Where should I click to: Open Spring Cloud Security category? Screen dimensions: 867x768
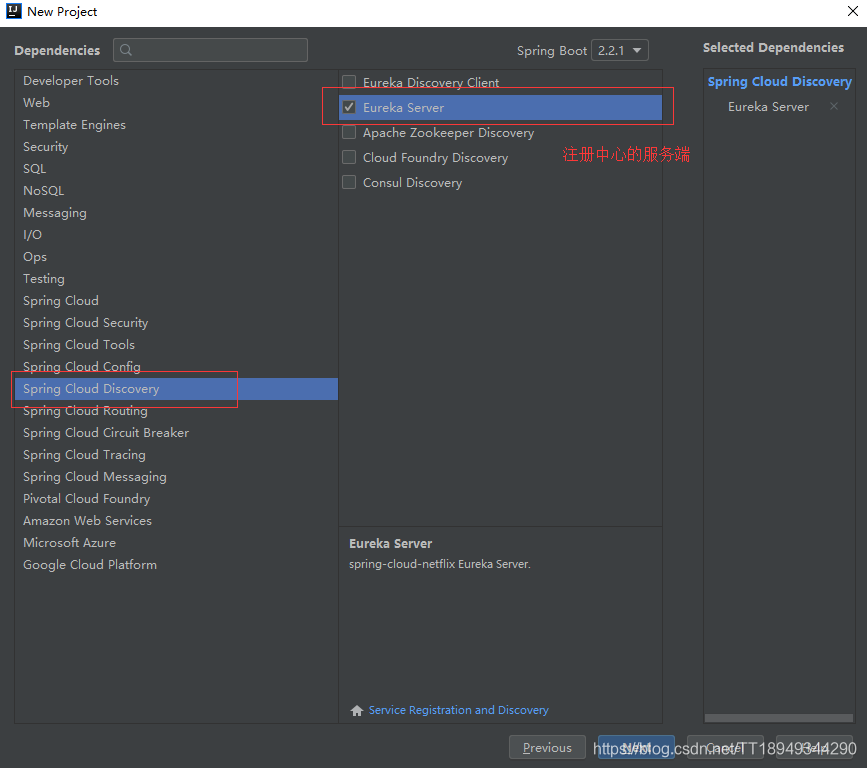(176, 323)
